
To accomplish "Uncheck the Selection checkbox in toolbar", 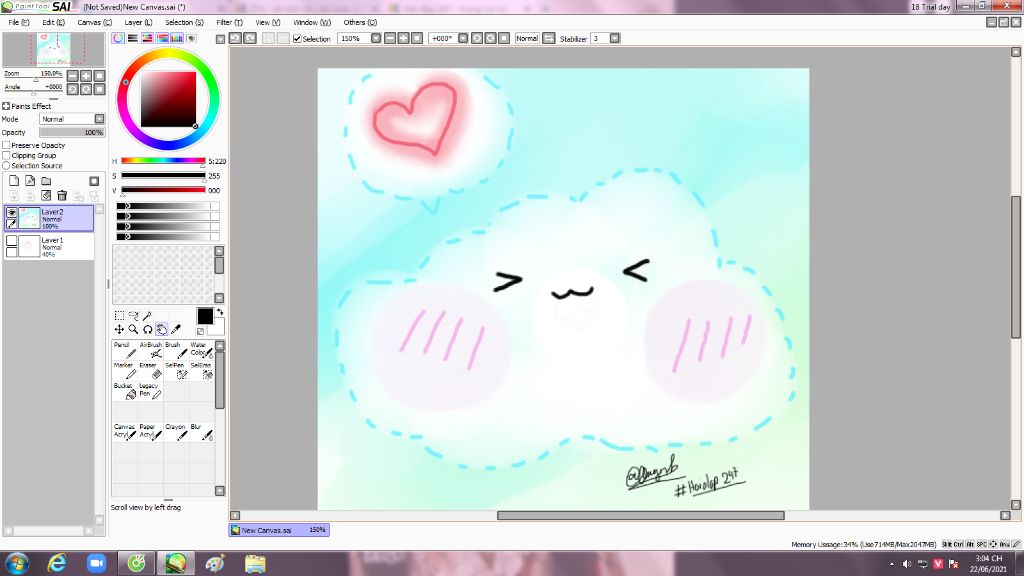I will (x=297, y=39).
